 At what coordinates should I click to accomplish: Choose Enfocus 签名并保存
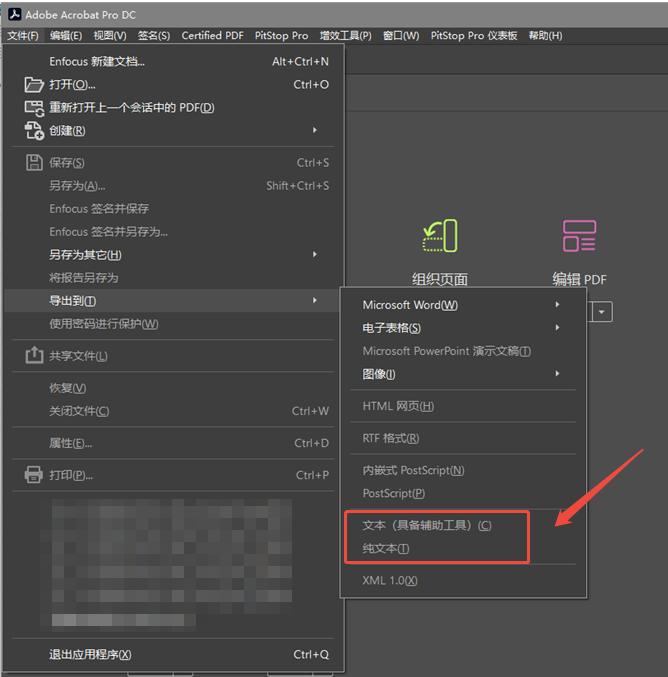pos(173,209)
